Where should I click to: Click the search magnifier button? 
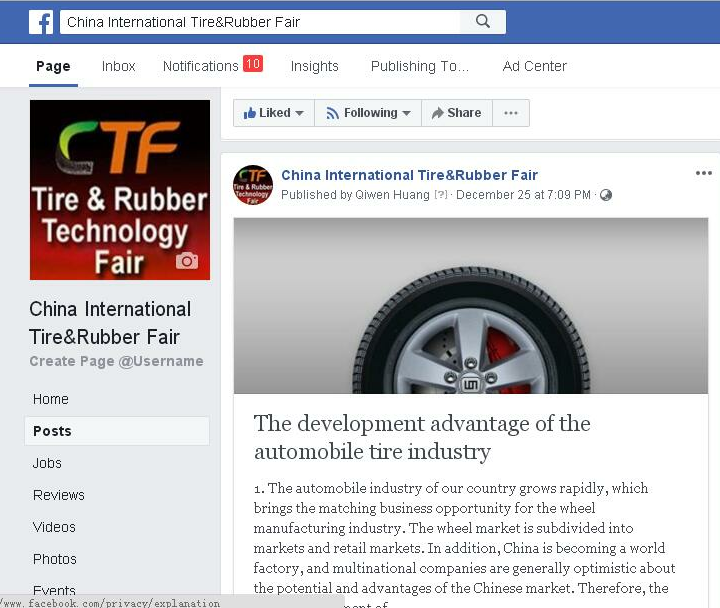click(483, 22)
